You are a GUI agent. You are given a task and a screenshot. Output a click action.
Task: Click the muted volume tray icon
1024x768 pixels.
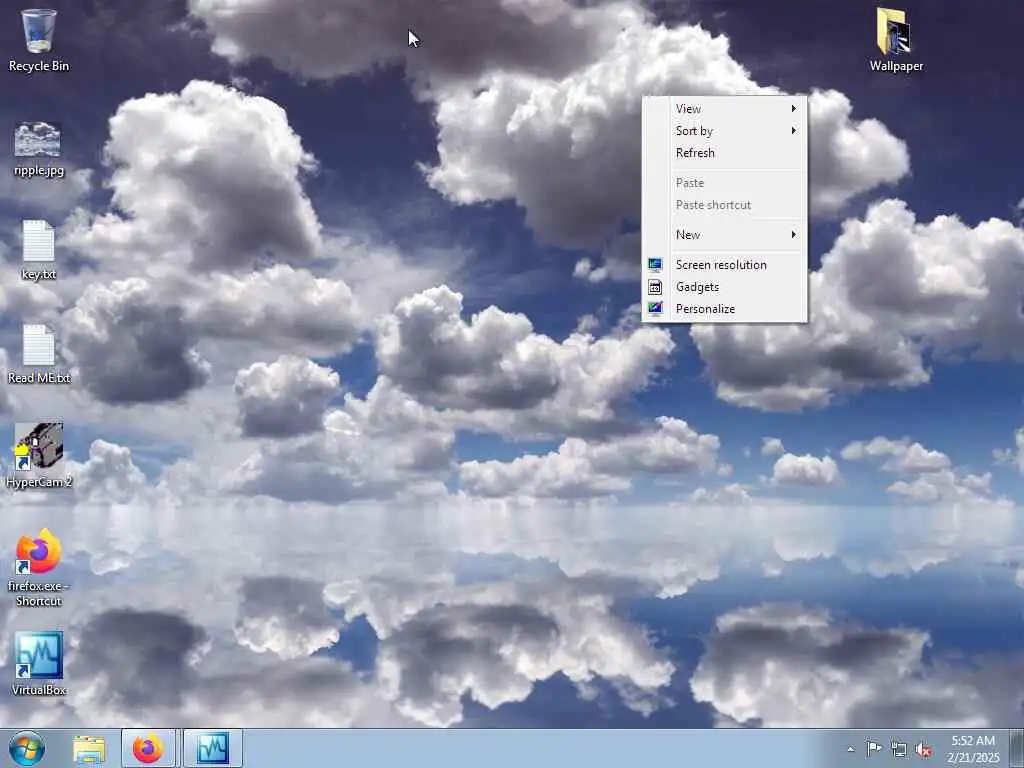(923, 749)
